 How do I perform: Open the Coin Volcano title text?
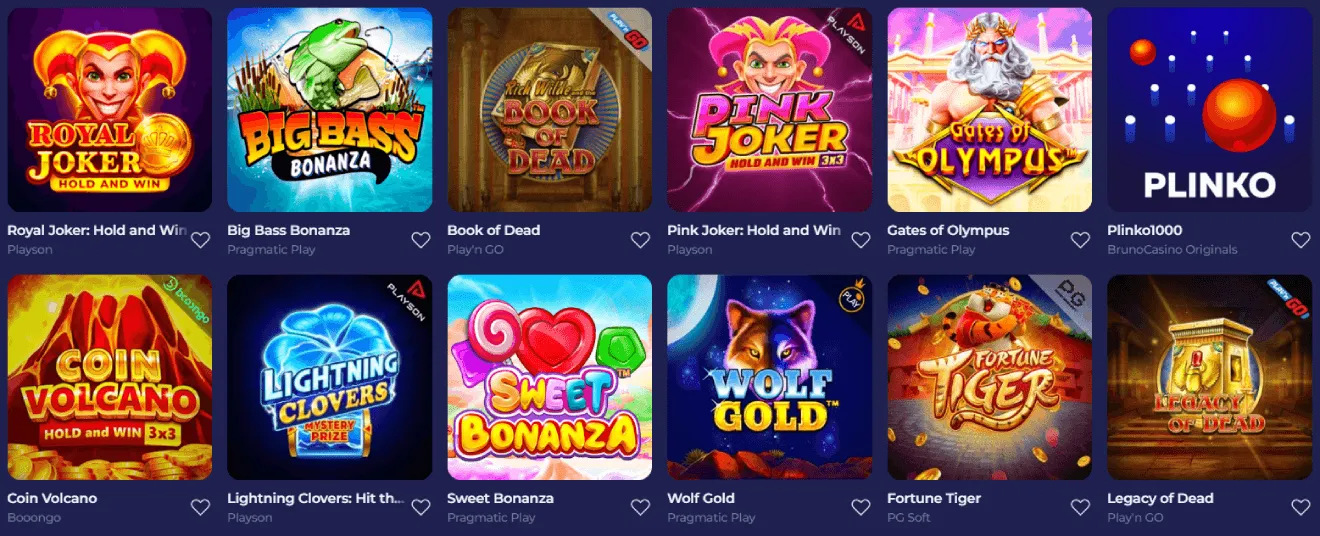tap(52, 498)
